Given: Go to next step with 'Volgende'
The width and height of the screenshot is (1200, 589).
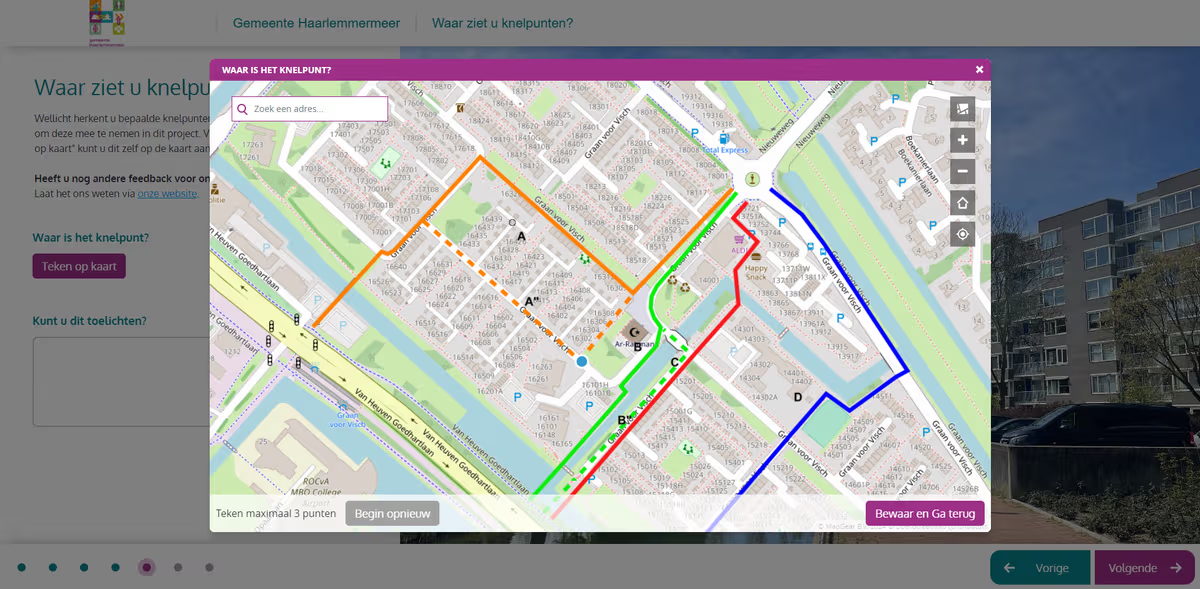Looking at the screenshot, I should (x=1144, y=568).
